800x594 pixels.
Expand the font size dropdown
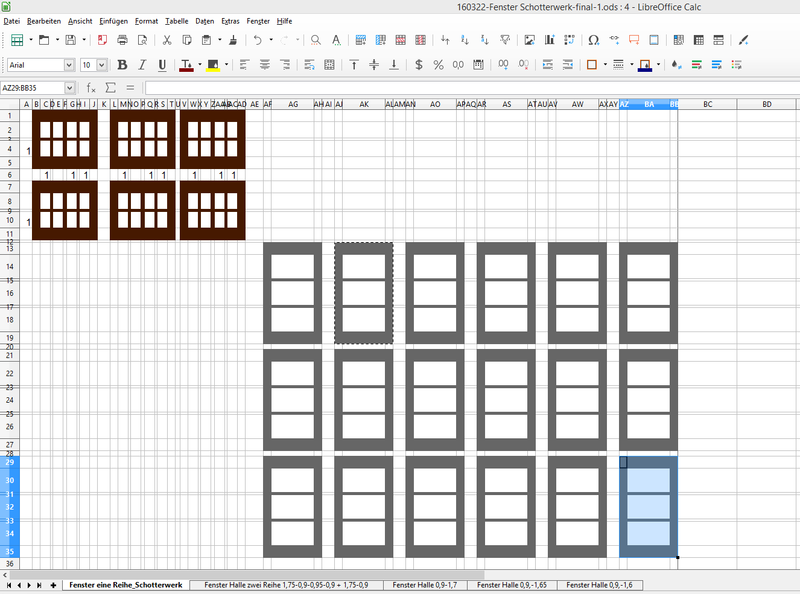click(x=102, y=65)
